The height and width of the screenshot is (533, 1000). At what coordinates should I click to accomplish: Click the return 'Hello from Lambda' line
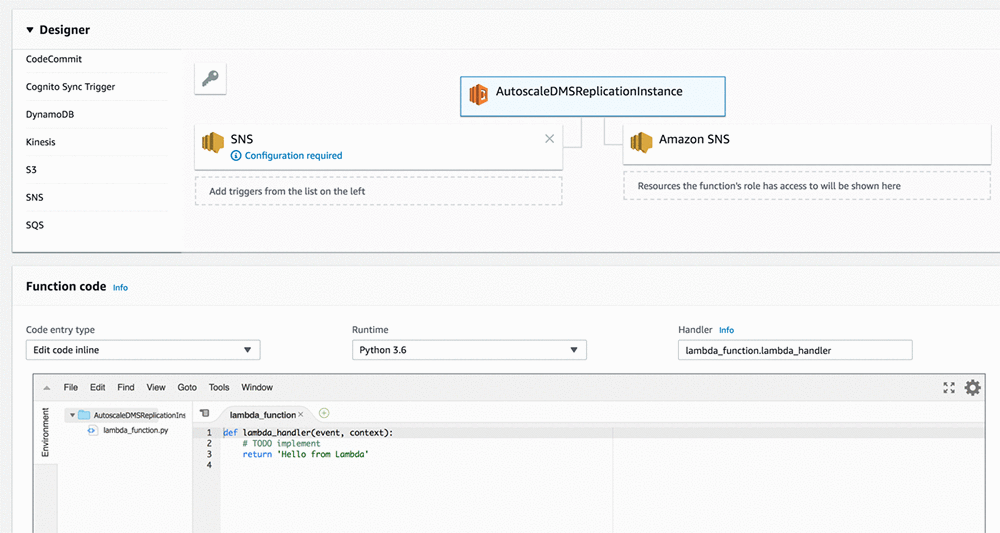coord(305,454)
